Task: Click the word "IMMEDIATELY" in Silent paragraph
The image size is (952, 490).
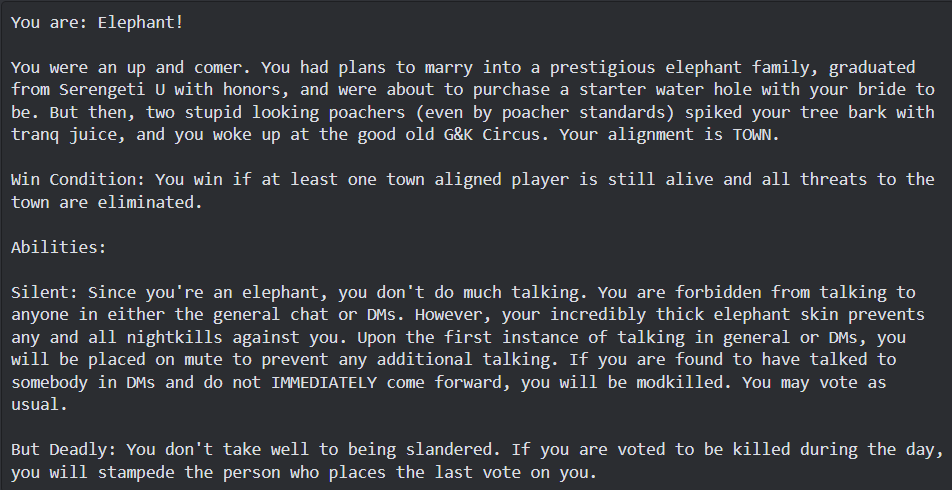Action: tap(324, 383)
